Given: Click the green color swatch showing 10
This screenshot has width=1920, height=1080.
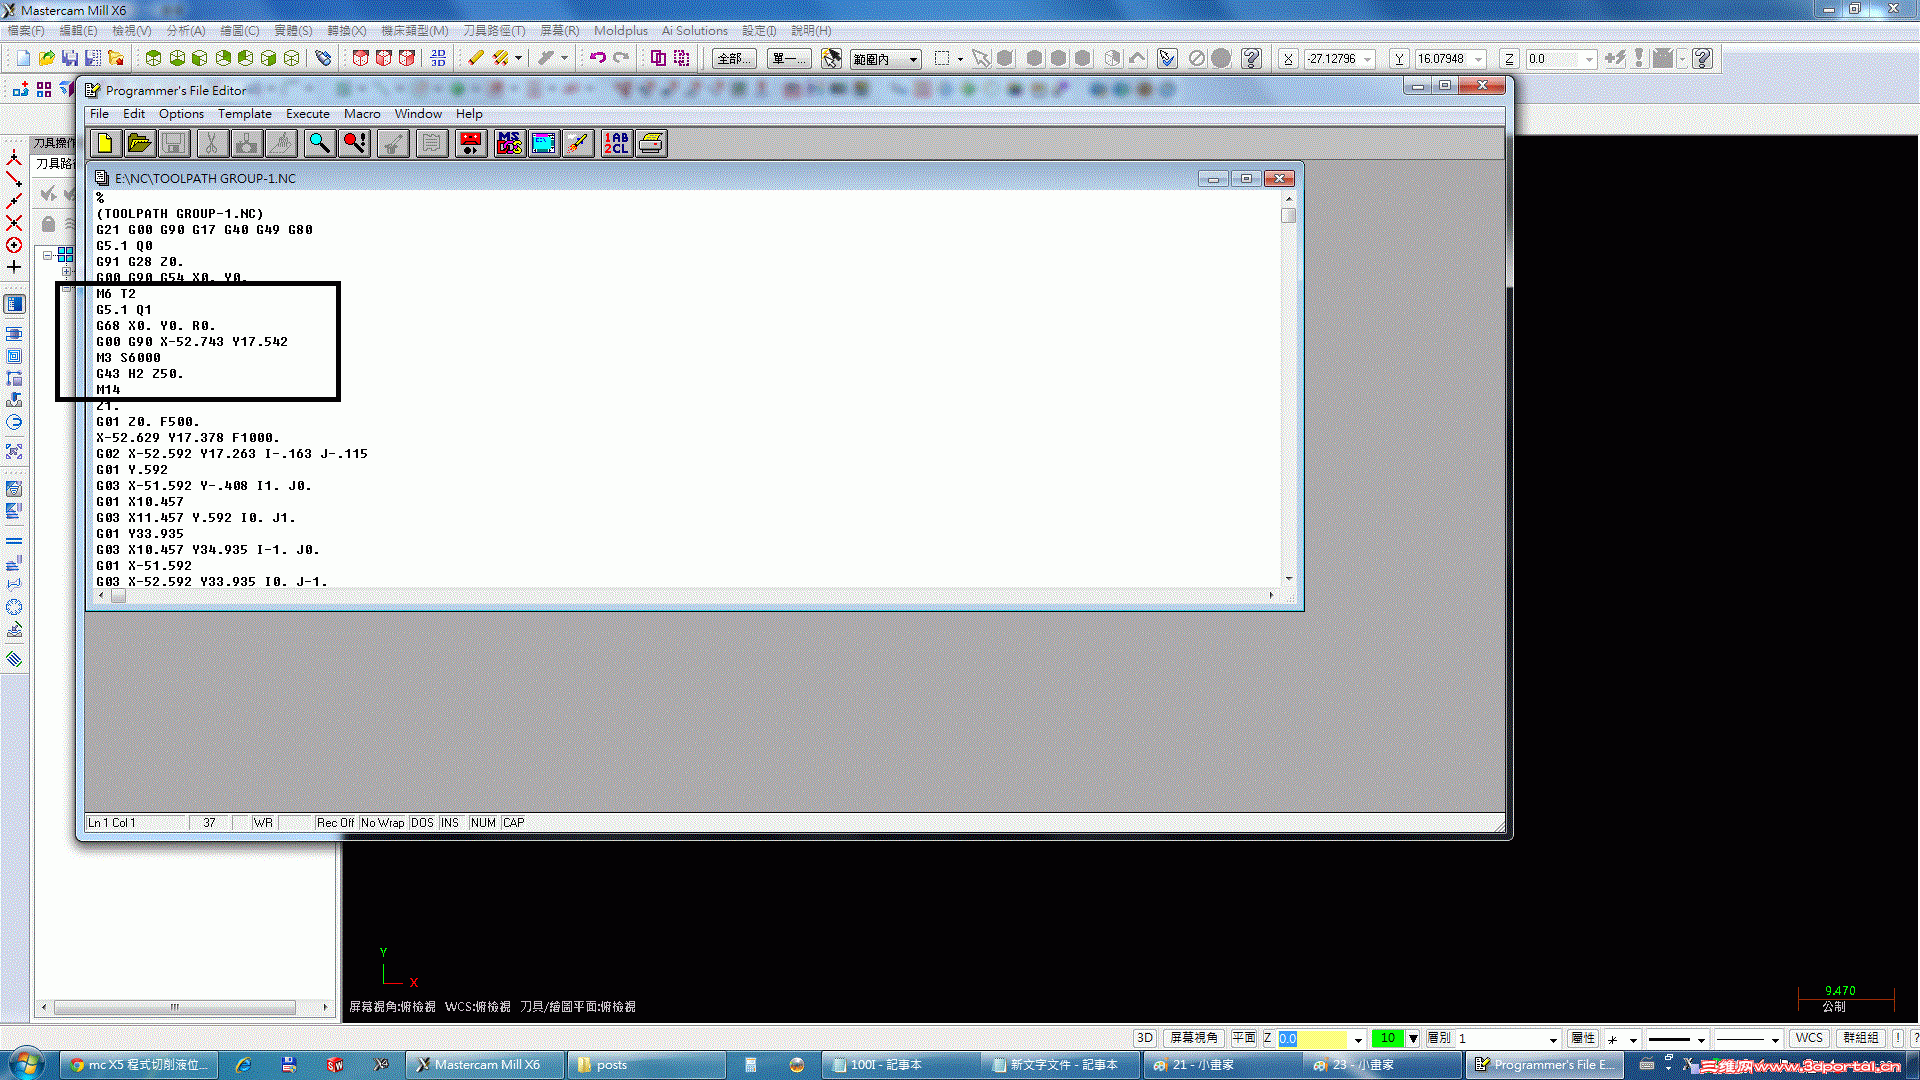Looking at the screenshot, I should [1387, 1038].
